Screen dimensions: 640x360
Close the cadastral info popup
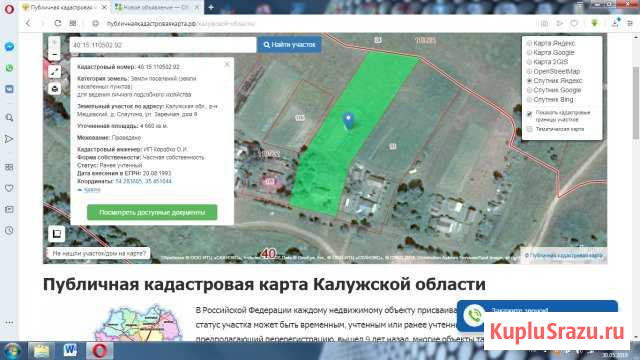click(227, 64)
